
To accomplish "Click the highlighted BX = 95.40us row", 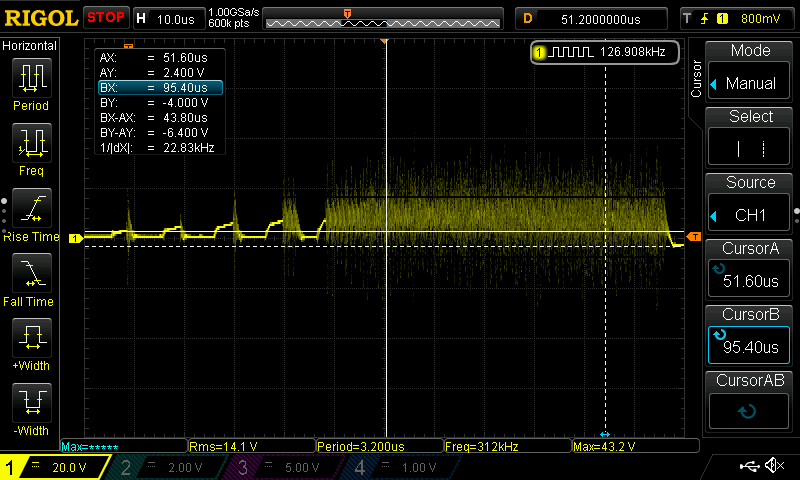I will [x=160, y=88].
